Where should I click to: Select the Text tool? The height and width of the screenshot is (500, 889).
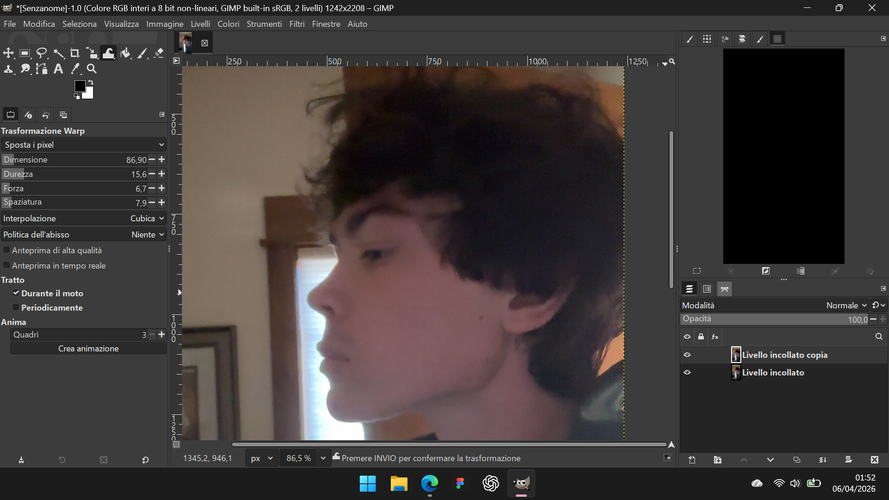[58, 69]
